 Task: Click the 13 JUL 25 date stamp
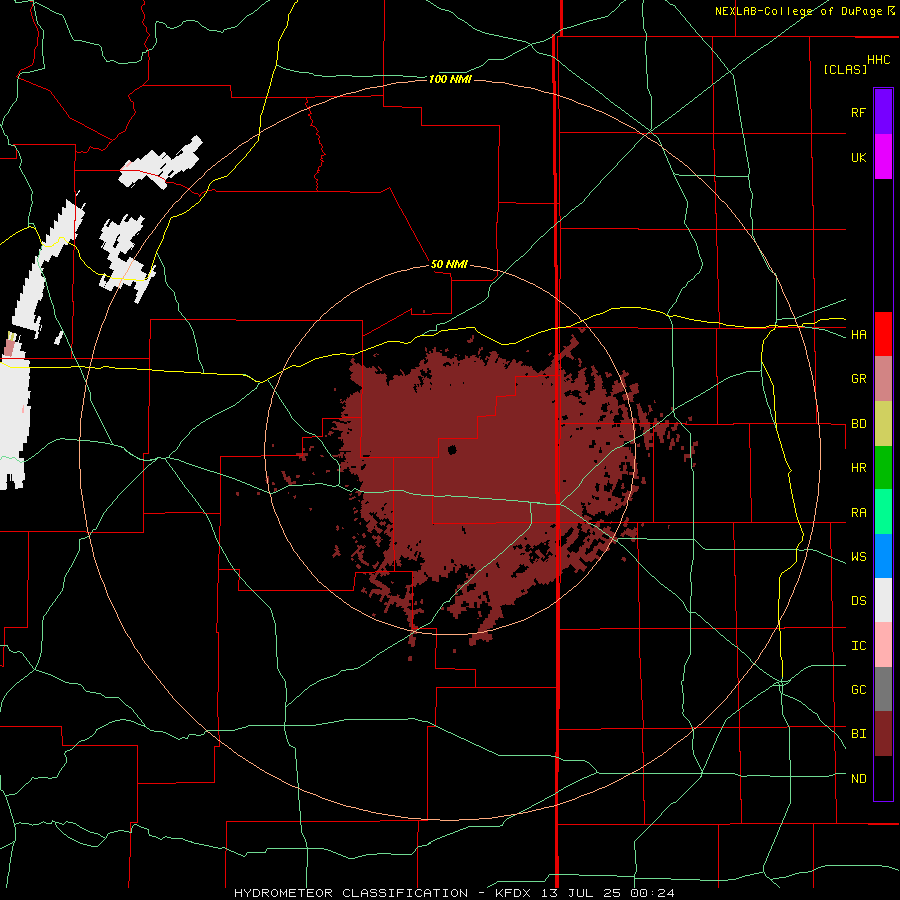581,893
